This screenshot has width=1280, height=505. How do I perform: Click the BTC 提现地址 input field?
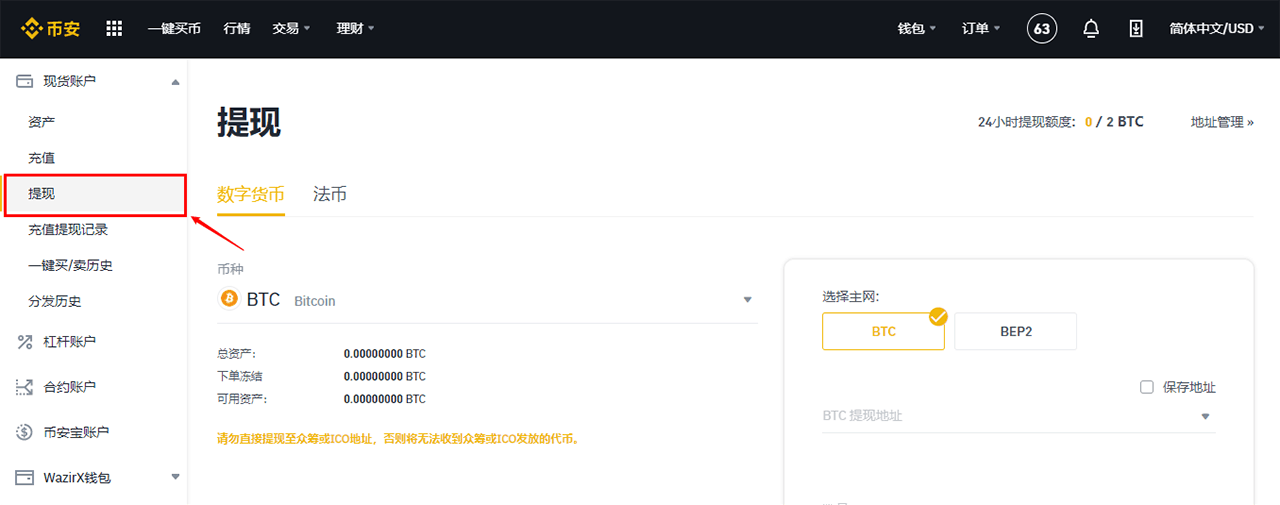pos(1019,416)
